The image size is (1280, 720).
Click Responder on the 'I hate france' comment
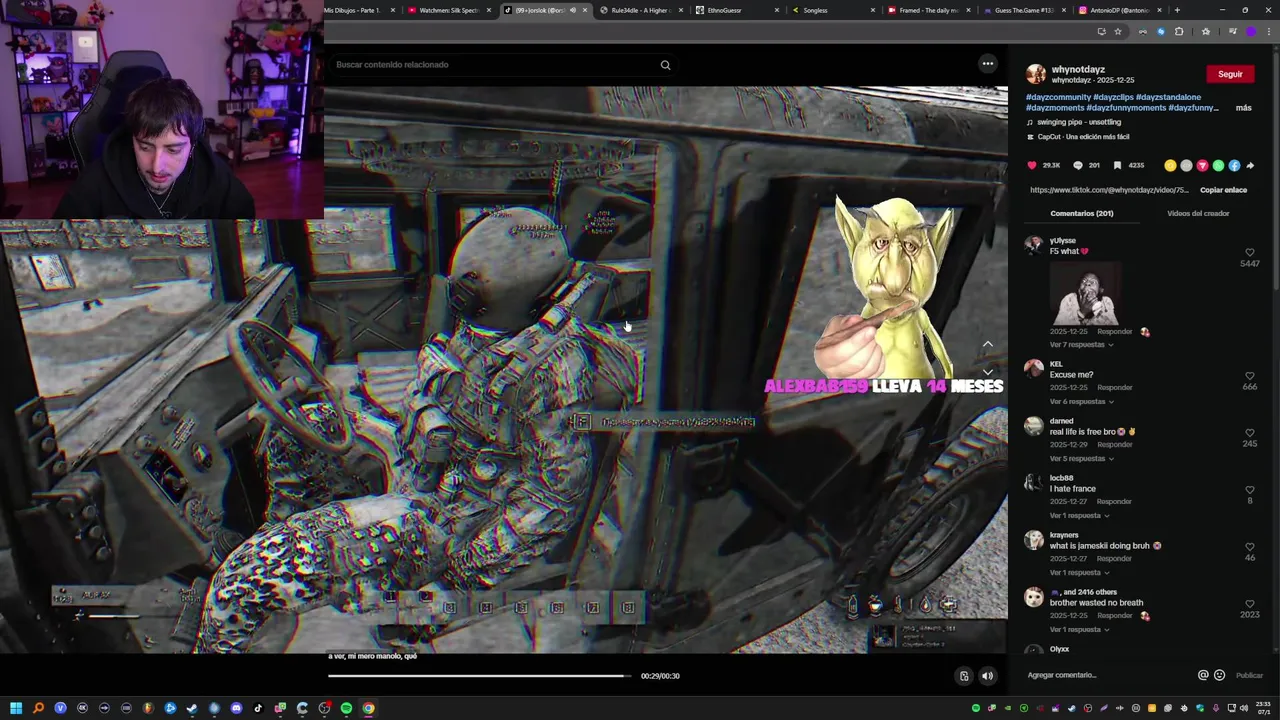point(1115,502)
